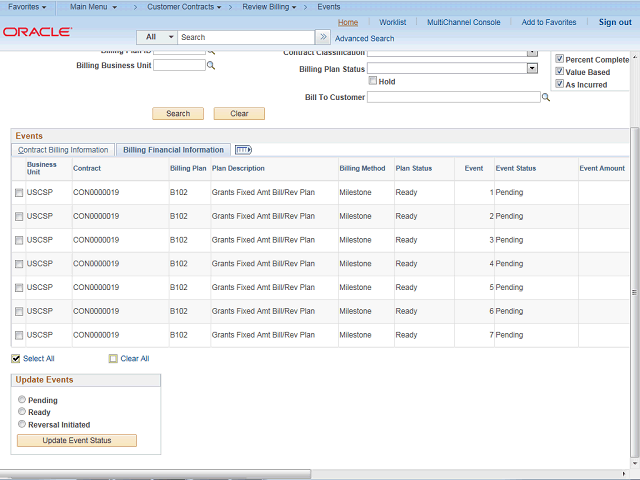Click the Show All Columns grid icon
Image resolution: width=640 pixels, height=480 pixels.
tap(243, 150)
